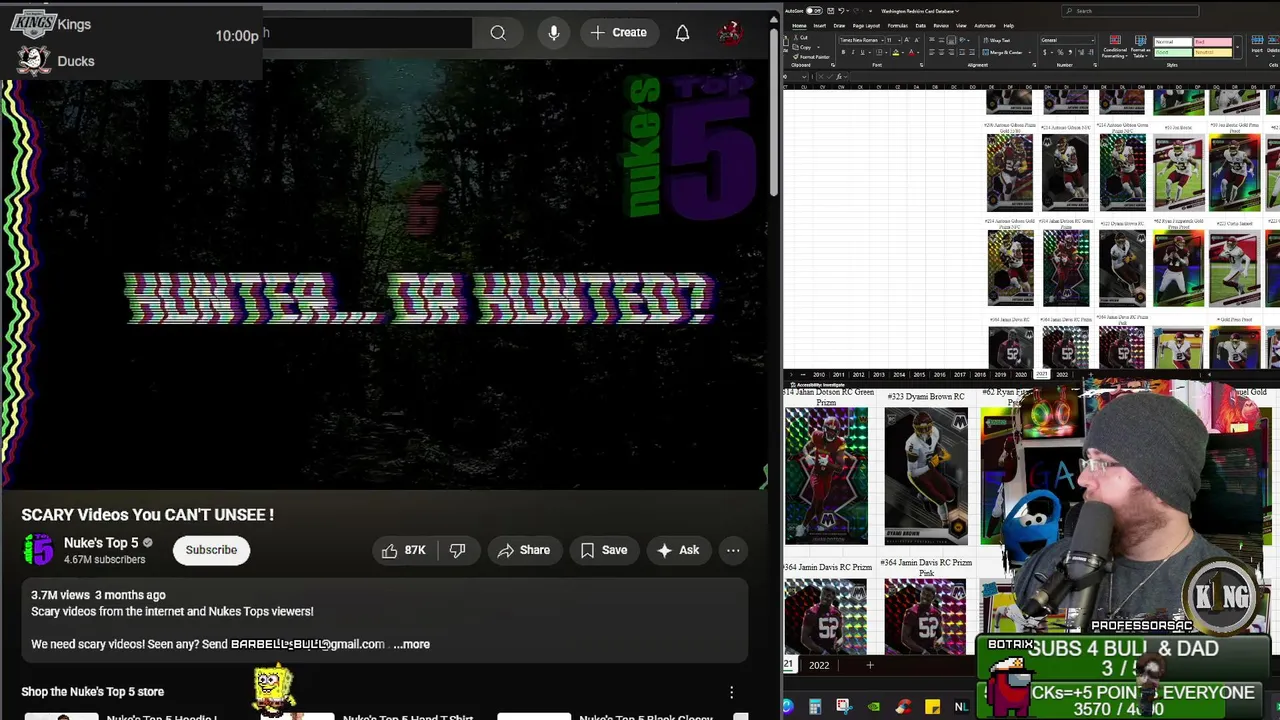Start voice search with the microphone icon
The width and height of the screenshot is (1280, 720).
point(553,33)
